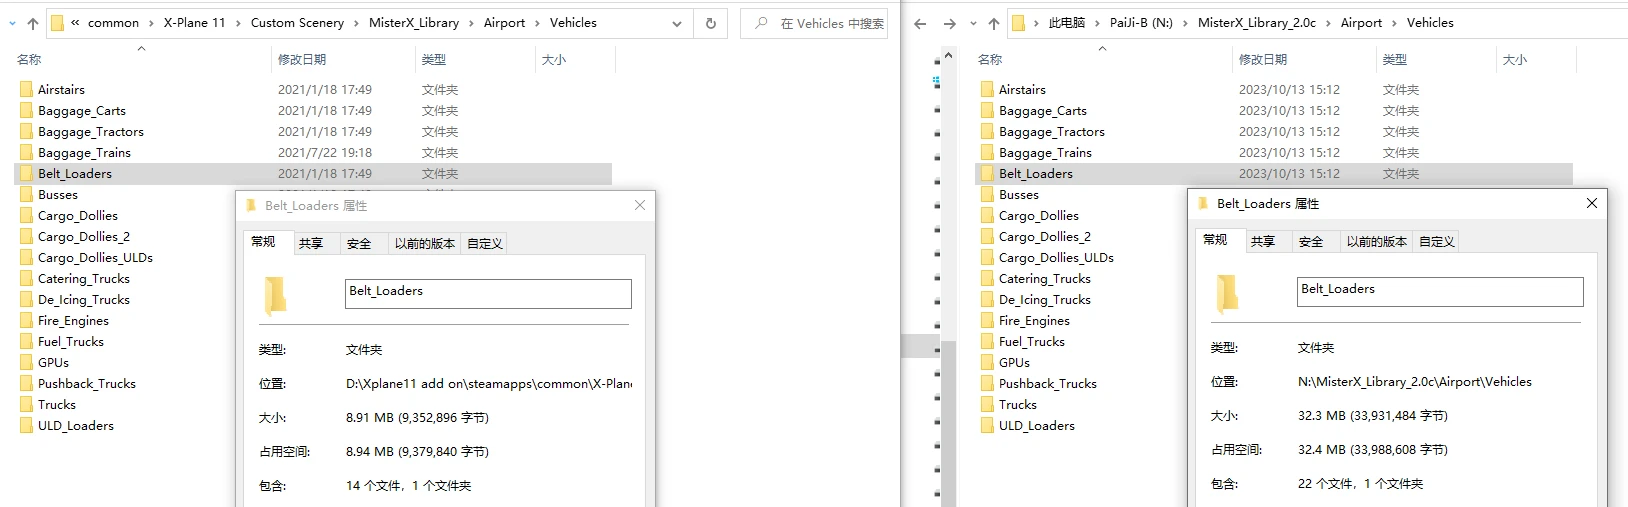Select Busses folder icon in right window
Image resolution: width=1628 pixels, height=507 pixels.
[x=987, y=194]
